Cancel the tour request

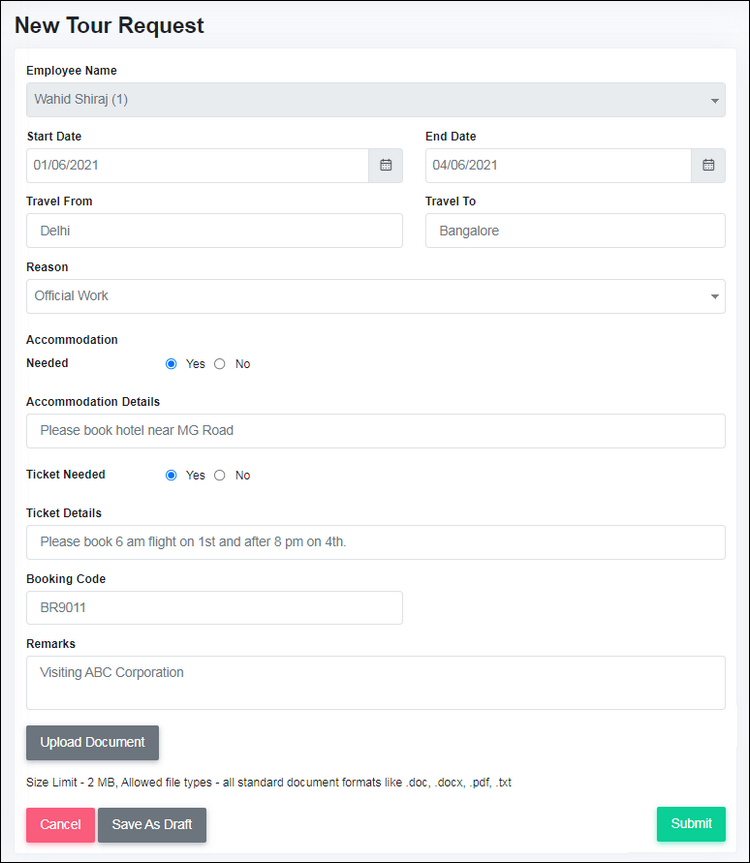pyautogui.click(x=61, y=824)
